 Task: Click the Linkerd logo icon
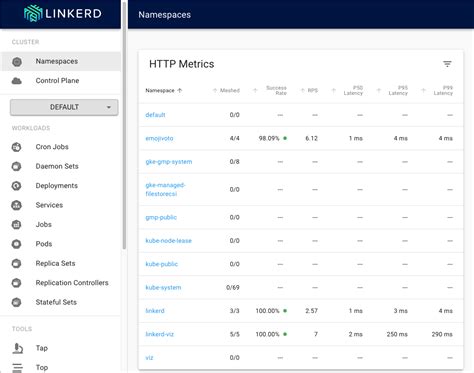point(33,14)
